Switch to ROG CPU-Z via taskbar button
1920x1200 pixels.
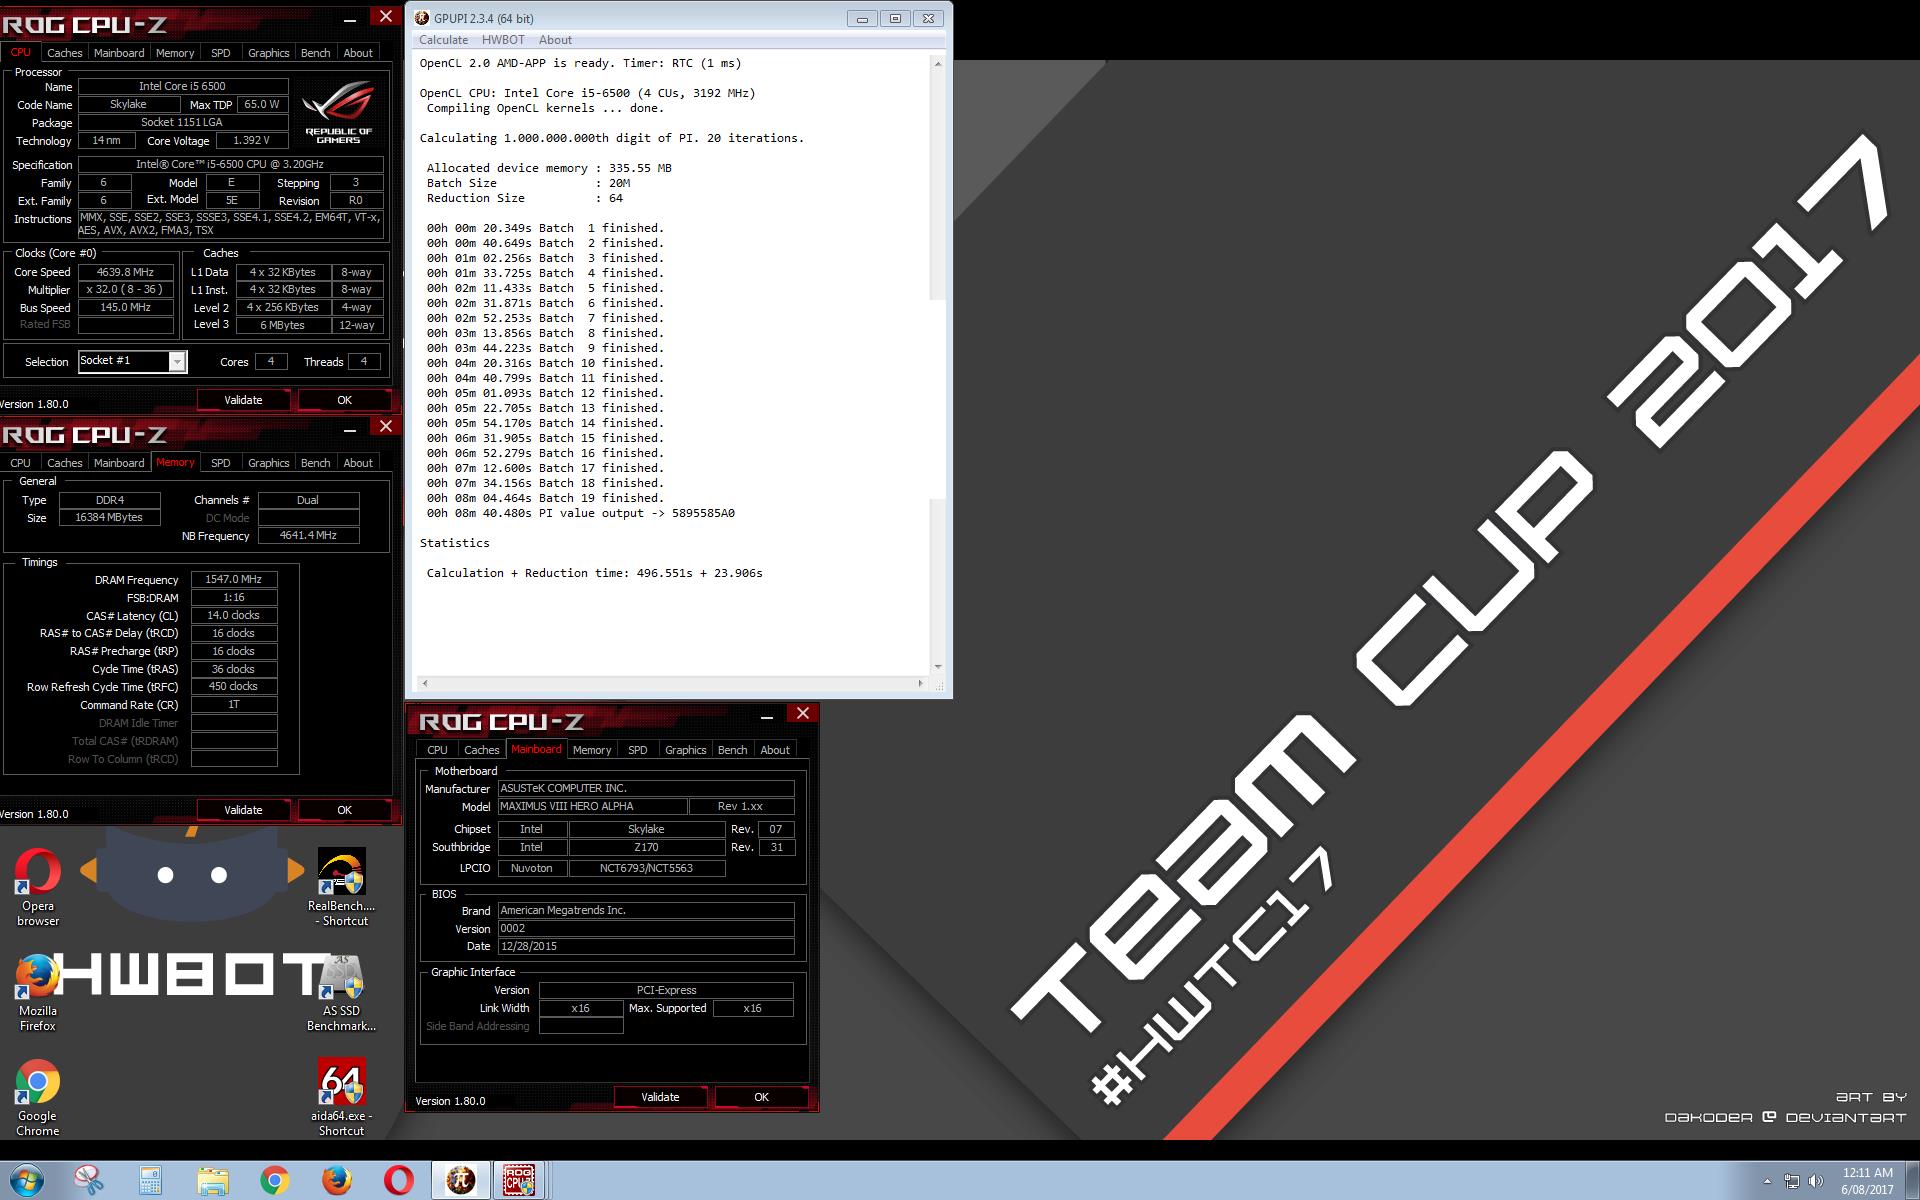pyautogui.click(x=519, y=1181)
